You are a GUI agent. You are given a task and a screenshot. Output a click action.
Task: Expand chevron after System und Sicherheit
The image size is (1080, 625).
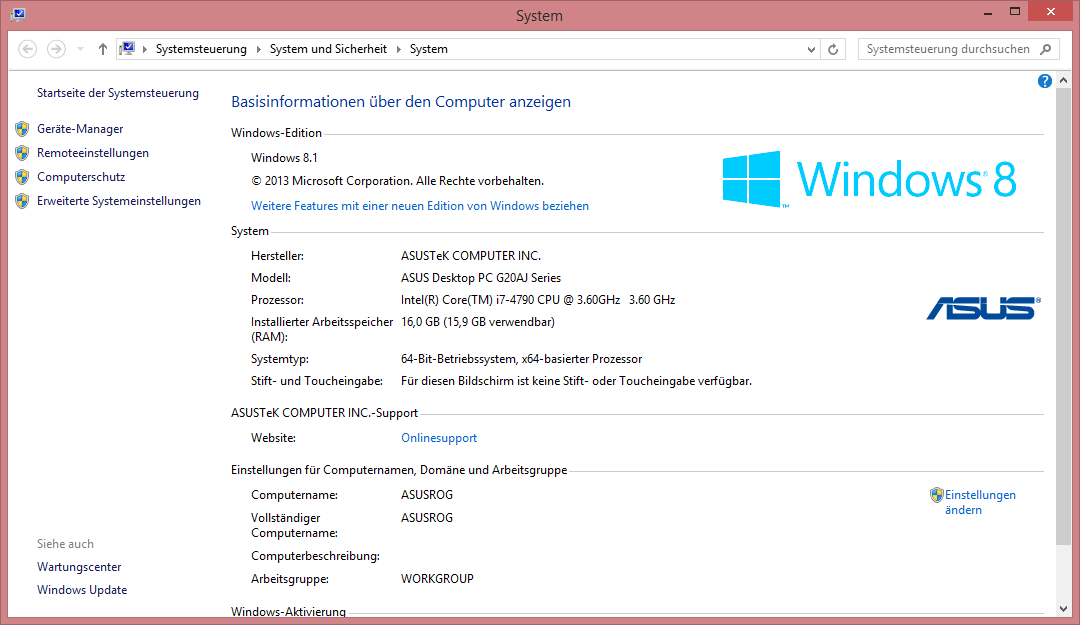tap(398, 49)
